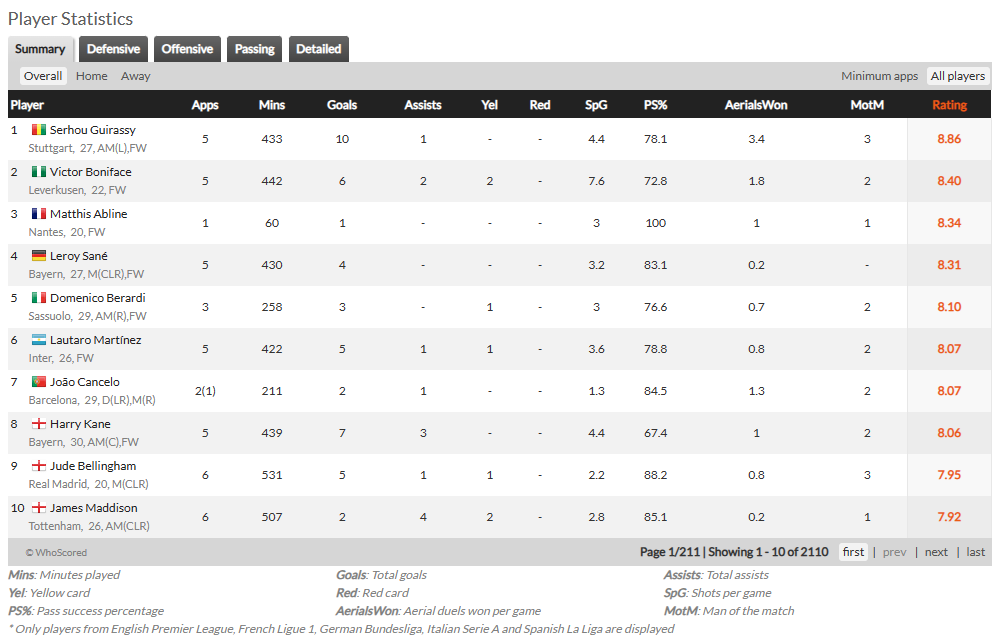The height and width of the screenshot is (644, 1002).
Task: Select the Overall filter option
Action: [43, 76]
